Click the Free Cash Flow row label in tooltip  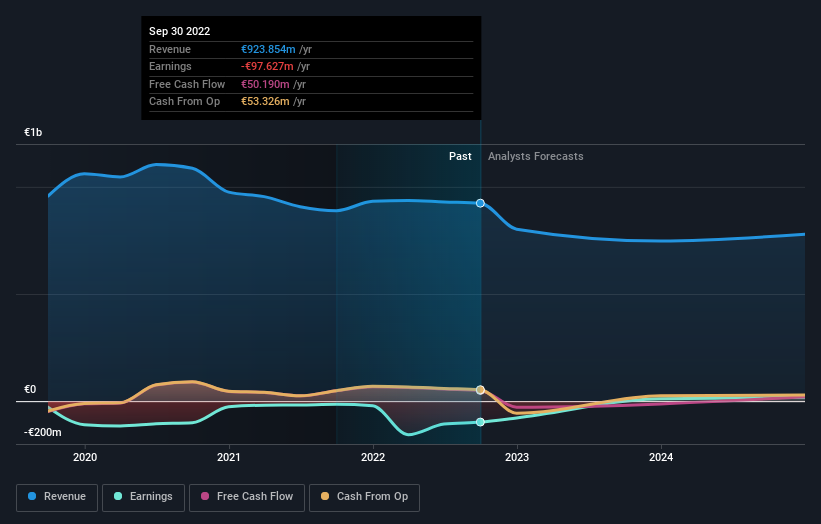(x=187, y=84)
